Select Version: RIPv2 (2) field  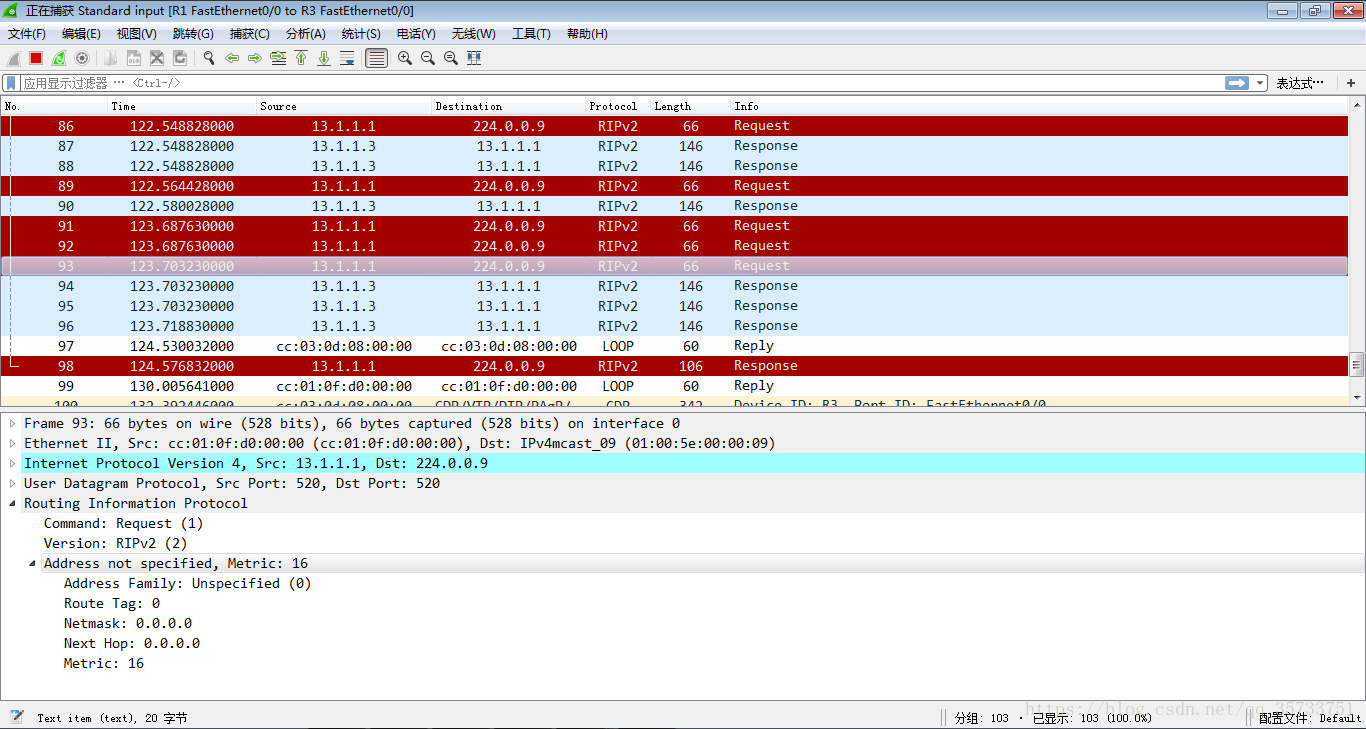tap(115, 543)
